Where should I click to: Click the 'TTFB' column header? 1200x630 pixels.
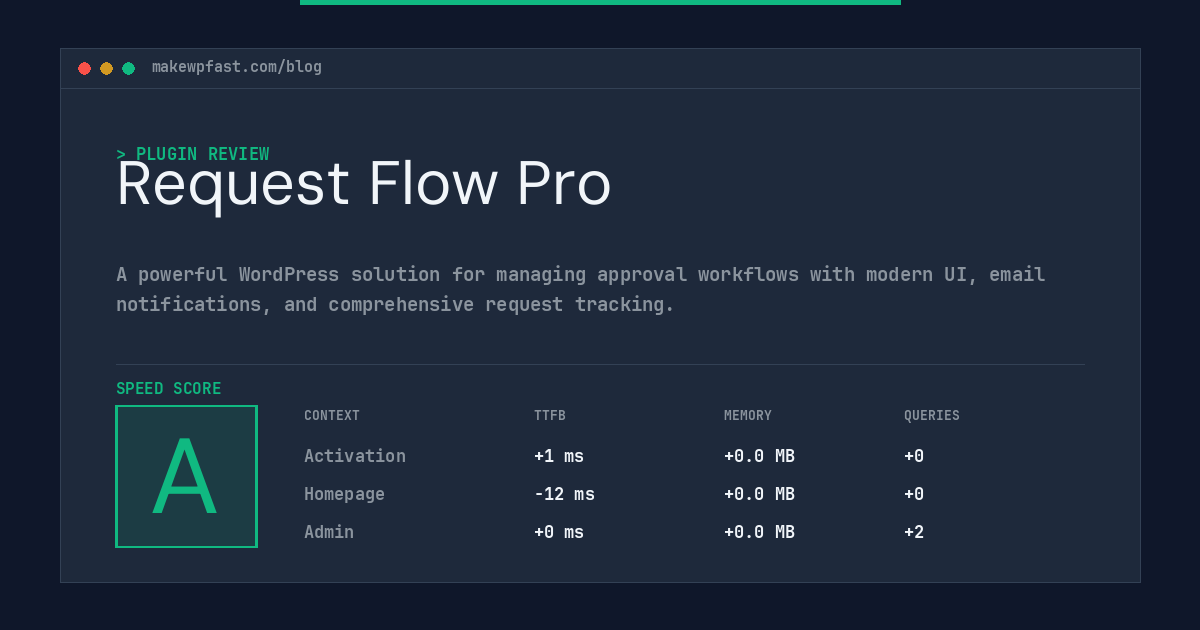[550, 416]
